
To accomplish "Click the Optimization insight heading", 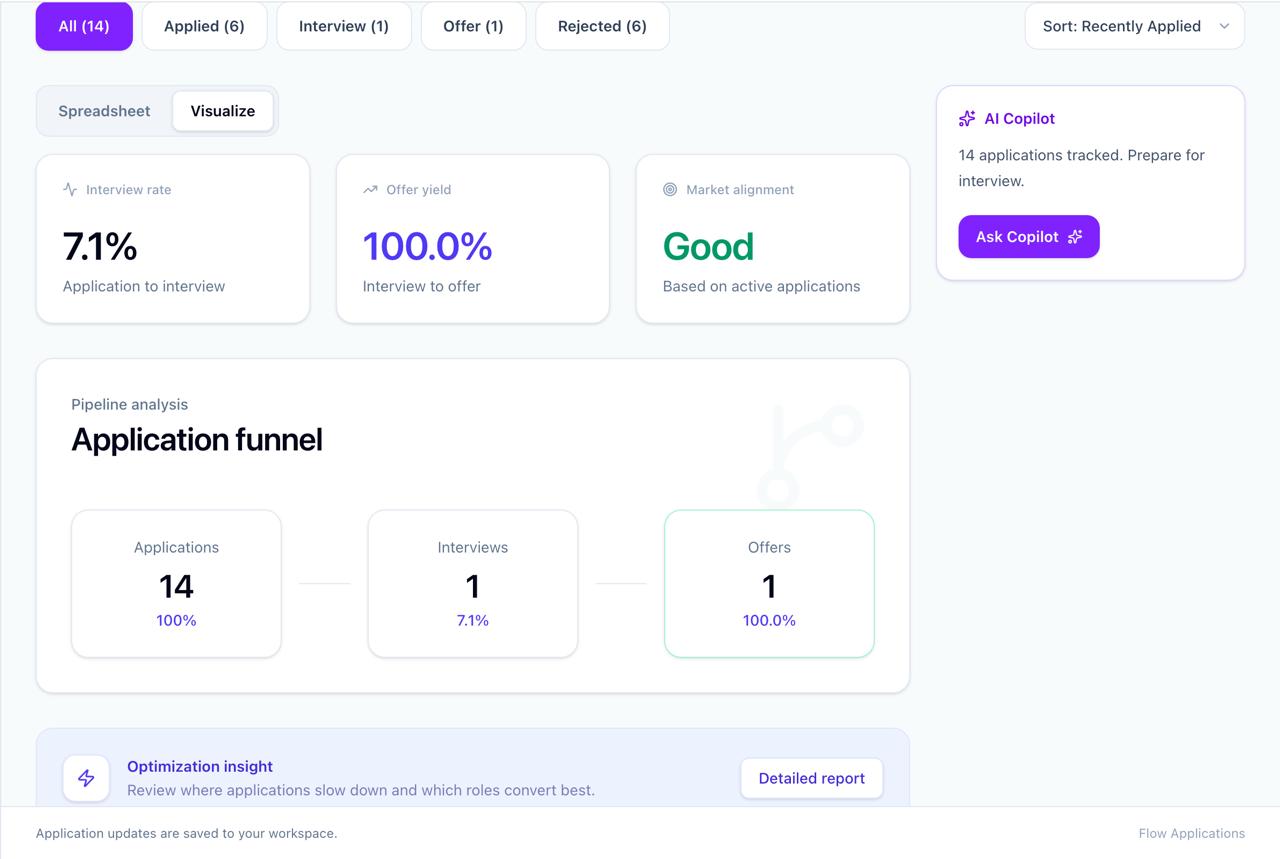I will pyautogui.click(x=200, y=766).
